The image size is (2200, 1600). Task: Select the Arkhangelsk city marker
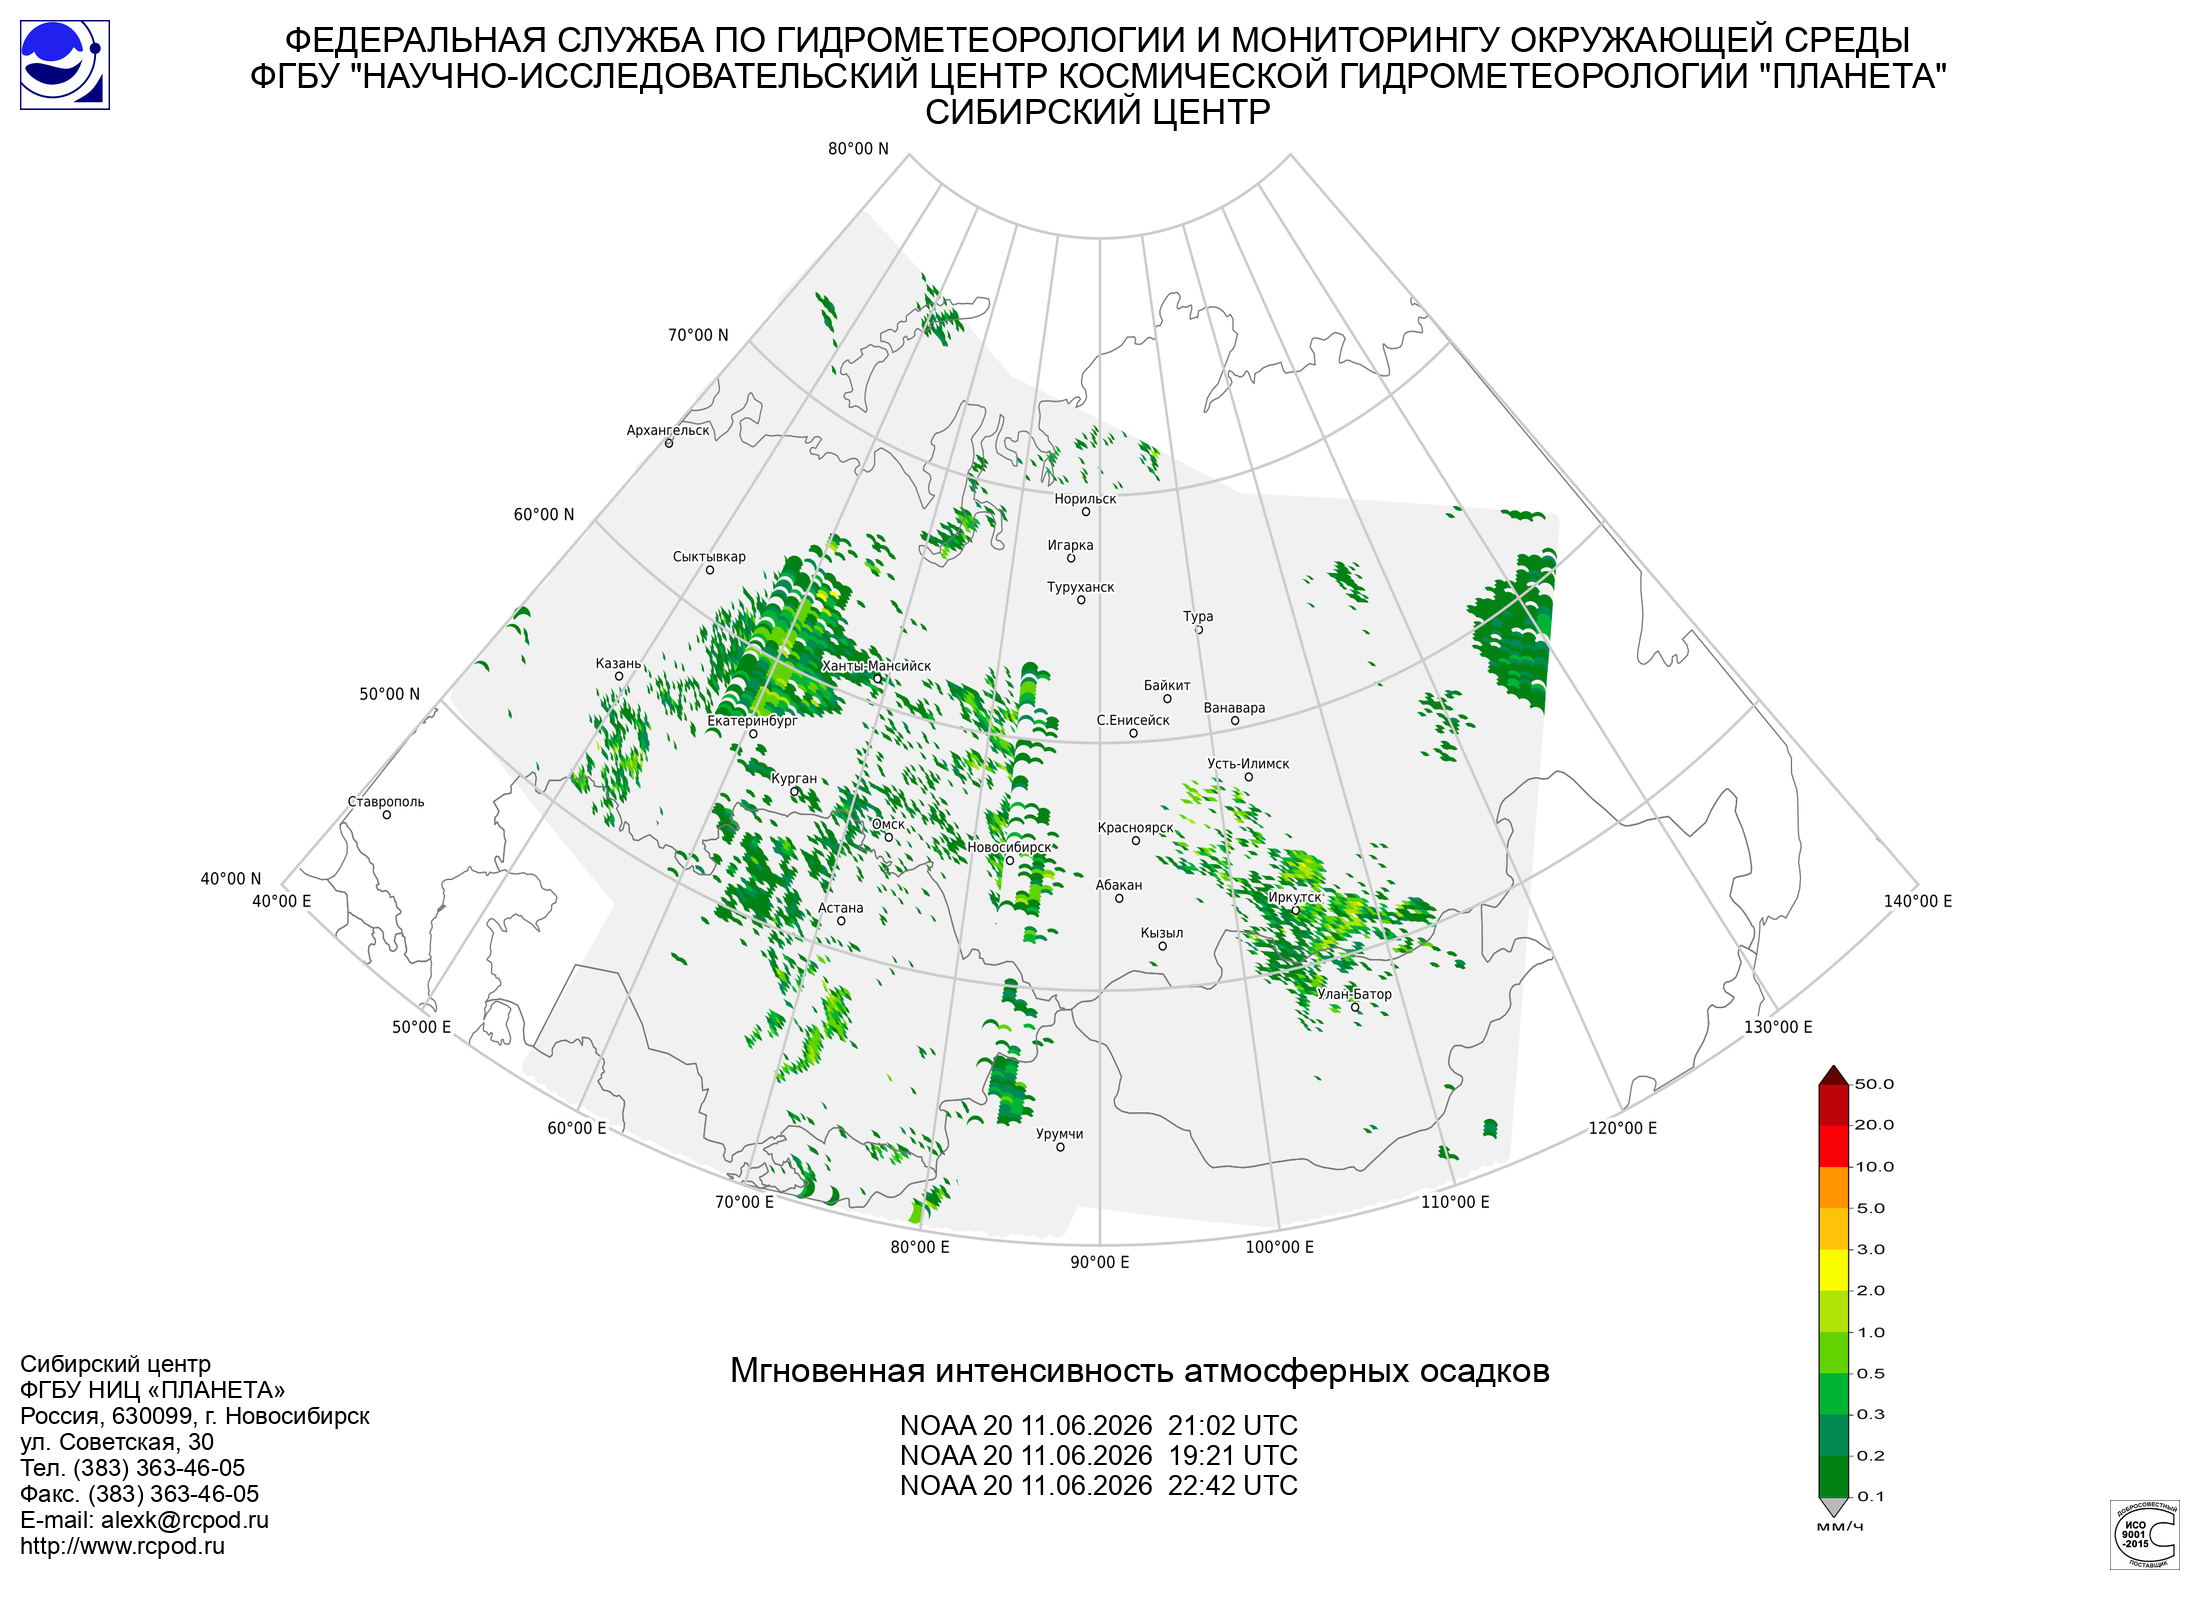[x=669, y=443]
